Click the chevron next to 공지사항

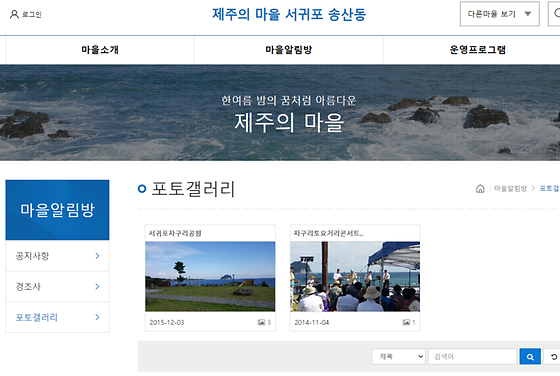point(97,256)
